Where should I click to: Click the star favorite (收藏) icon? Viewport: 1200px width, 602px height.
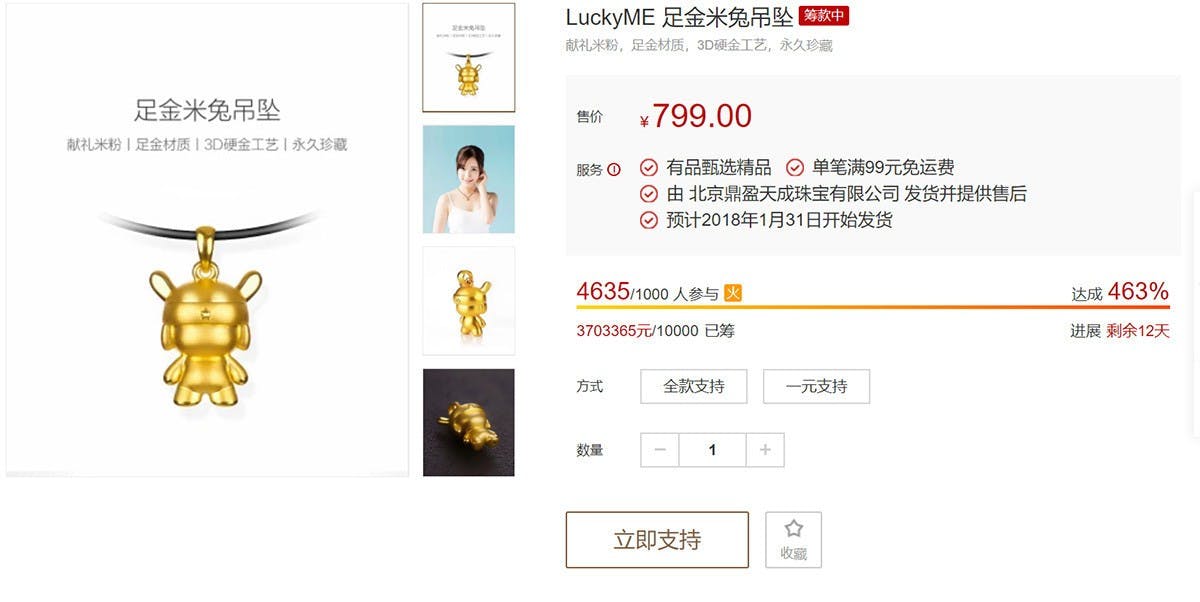pyautogui.click(x=794, y=529)
